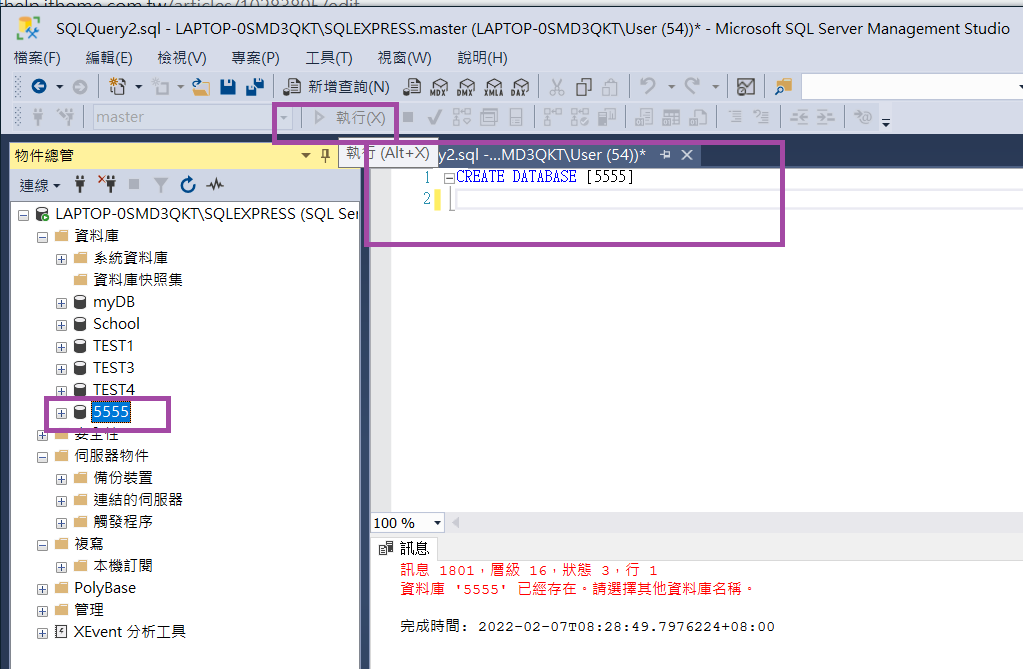Open the 說明(H) menu
The image size is (1023, 669).
[x=482, y=58]
